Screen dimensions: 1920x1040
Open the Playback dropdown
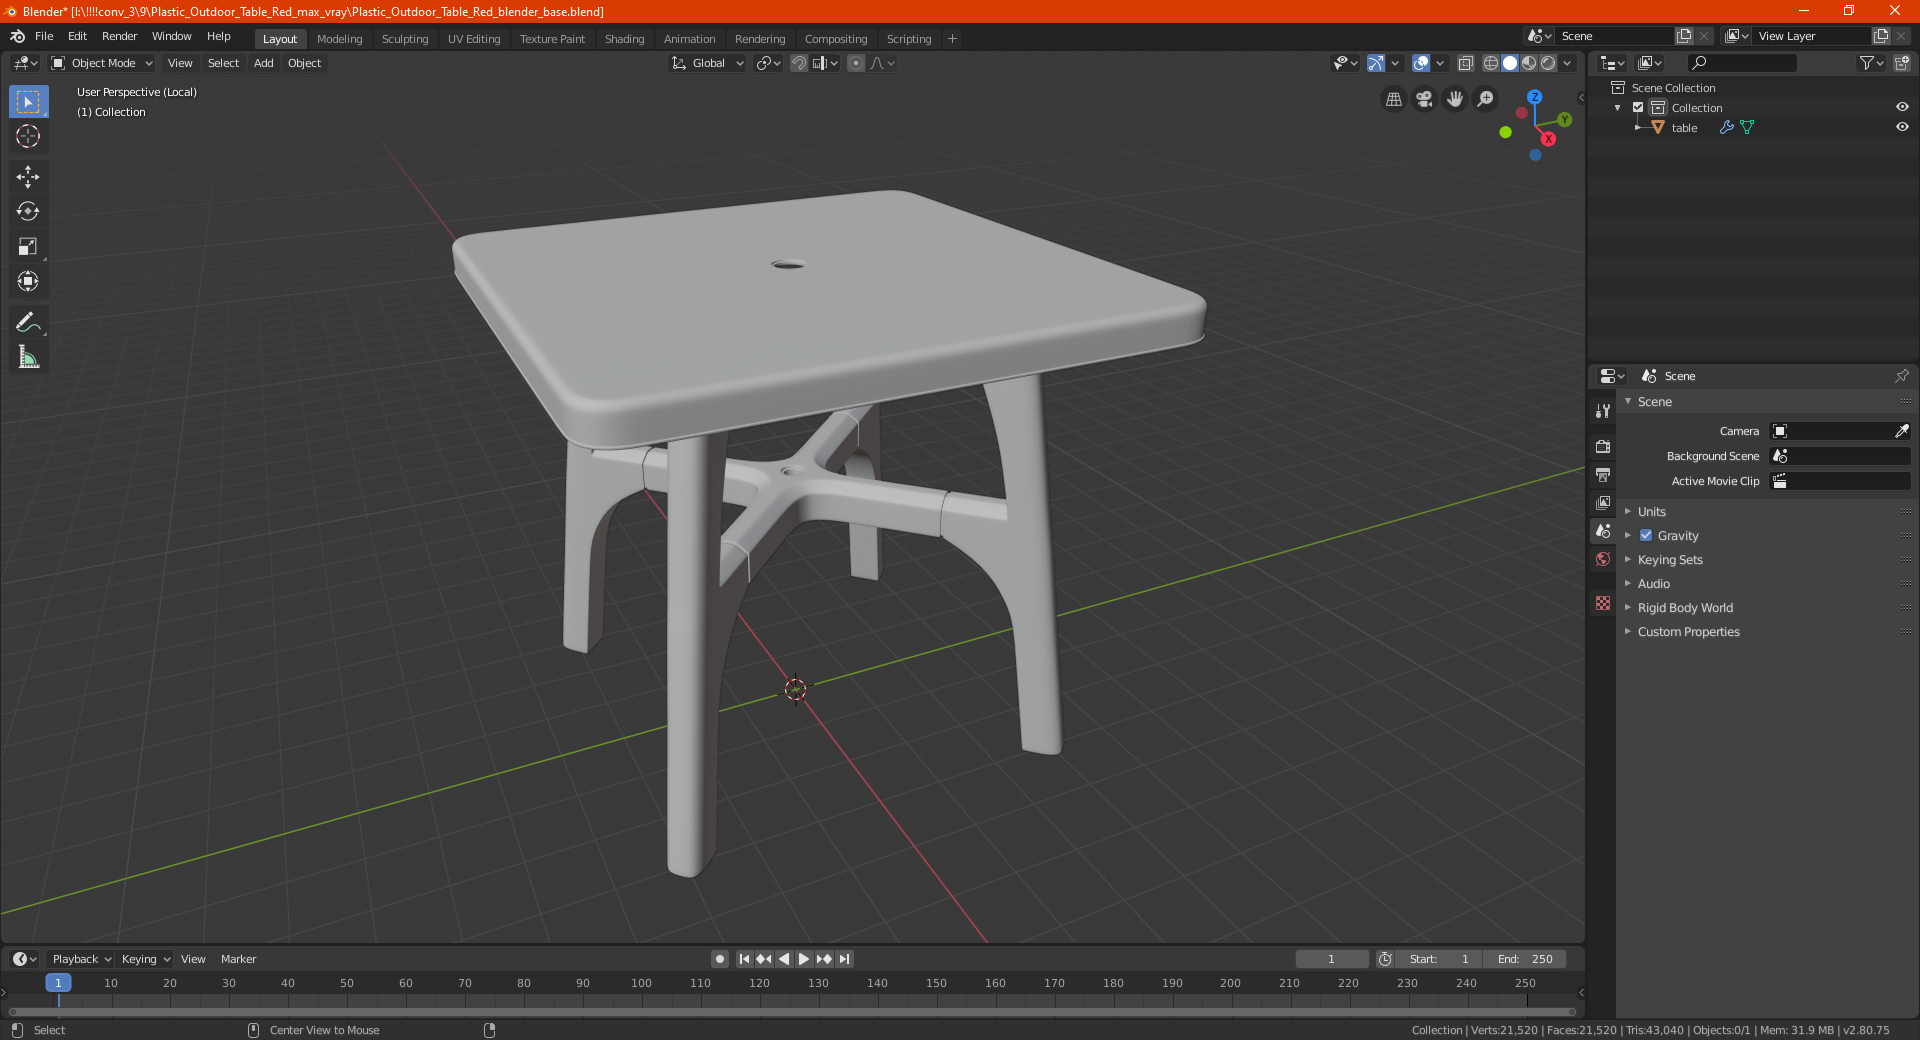[x=81, y=959]
